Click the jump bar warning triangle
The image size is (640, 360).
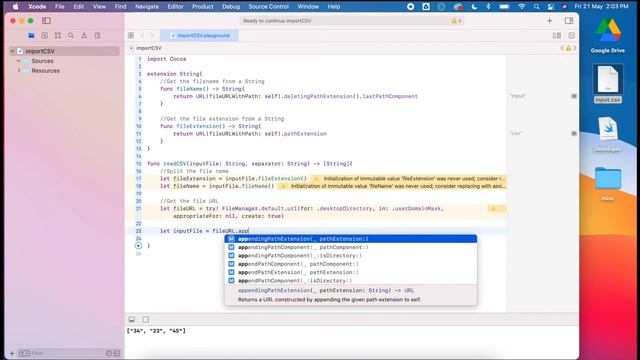pos(568,48)
